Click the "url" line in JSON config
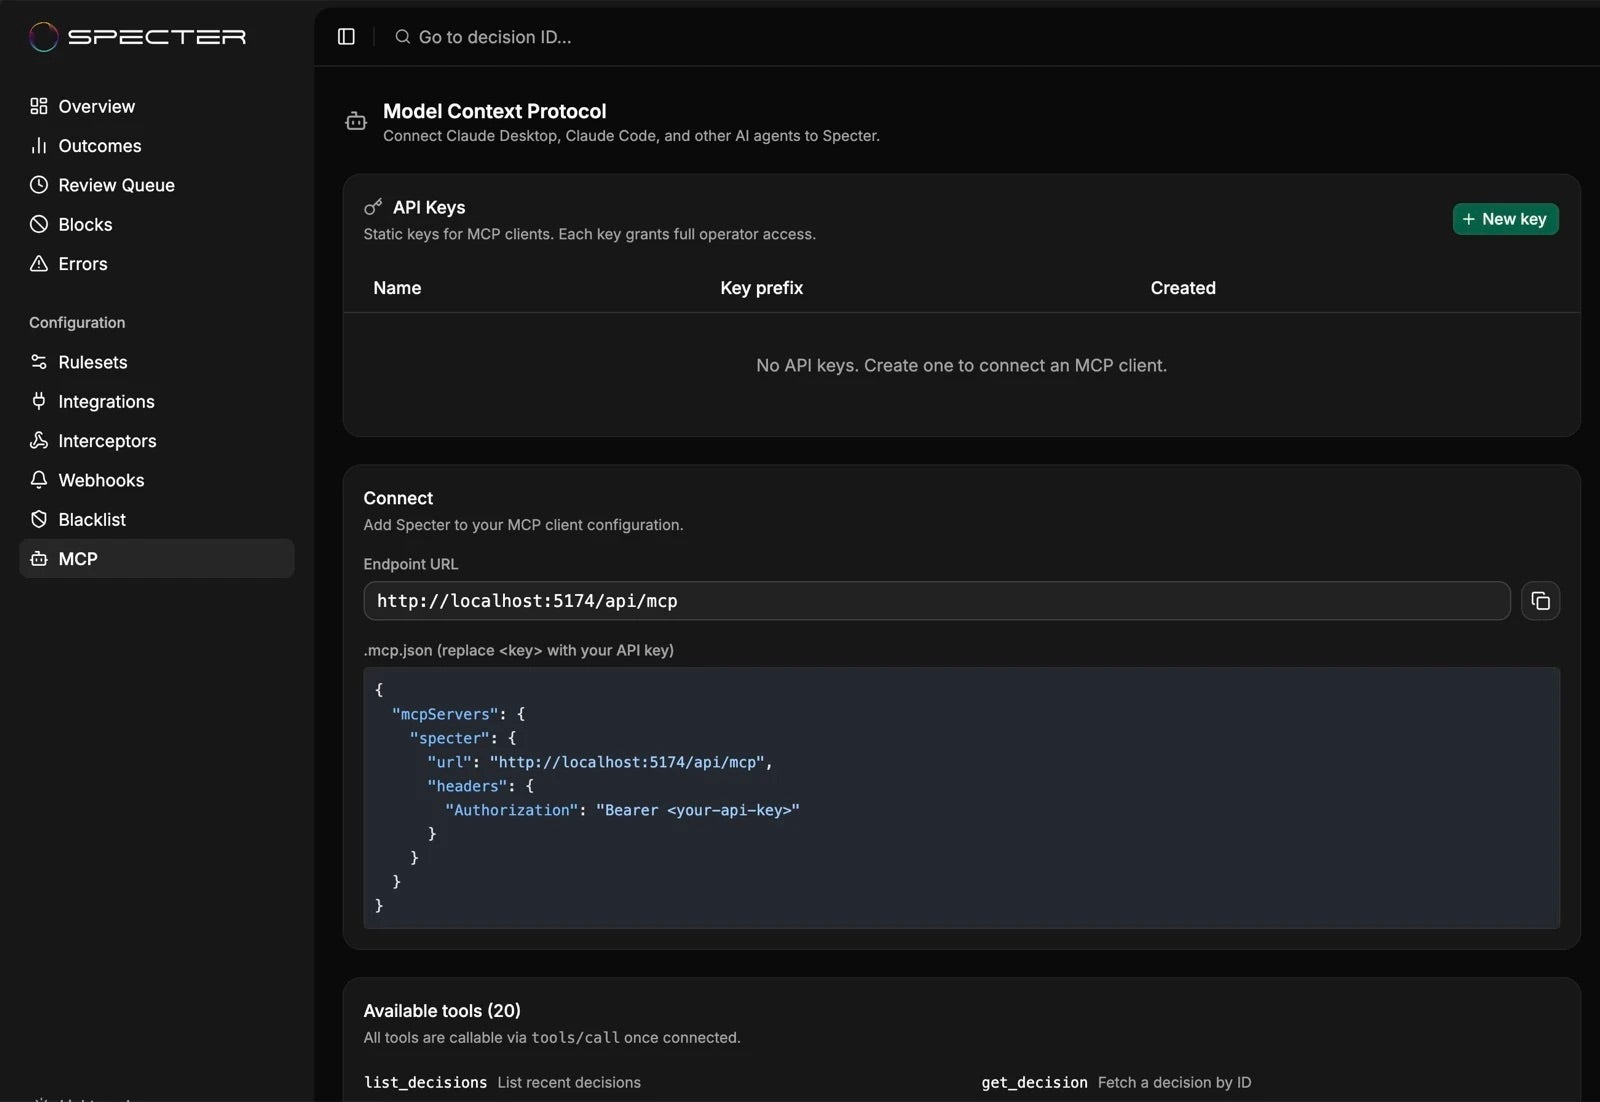 pyautogui.click(x=600, y=762)
